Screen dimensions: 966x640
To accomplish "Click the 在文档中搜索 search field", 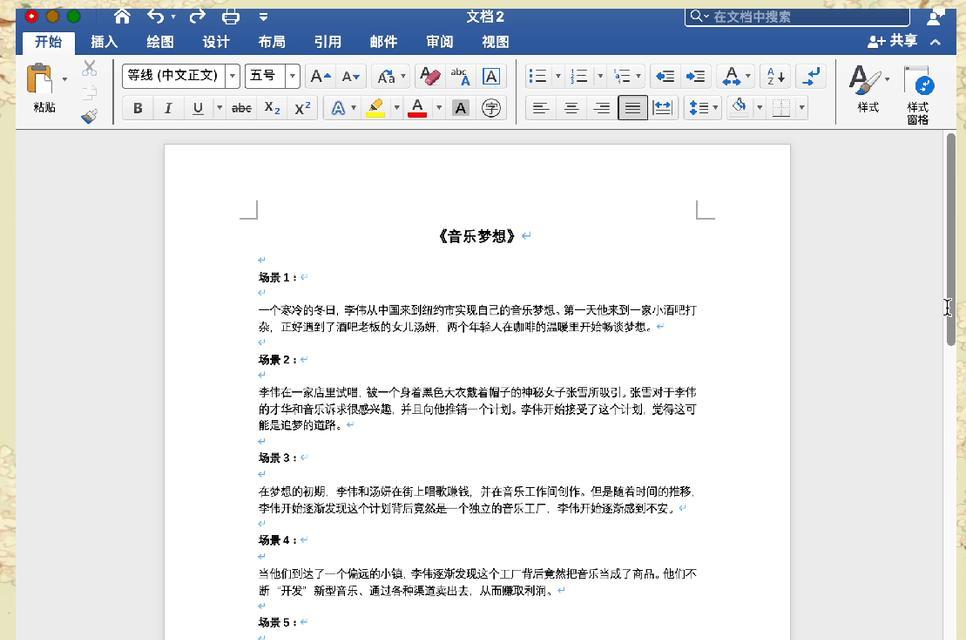I will [x=797, y=17].
